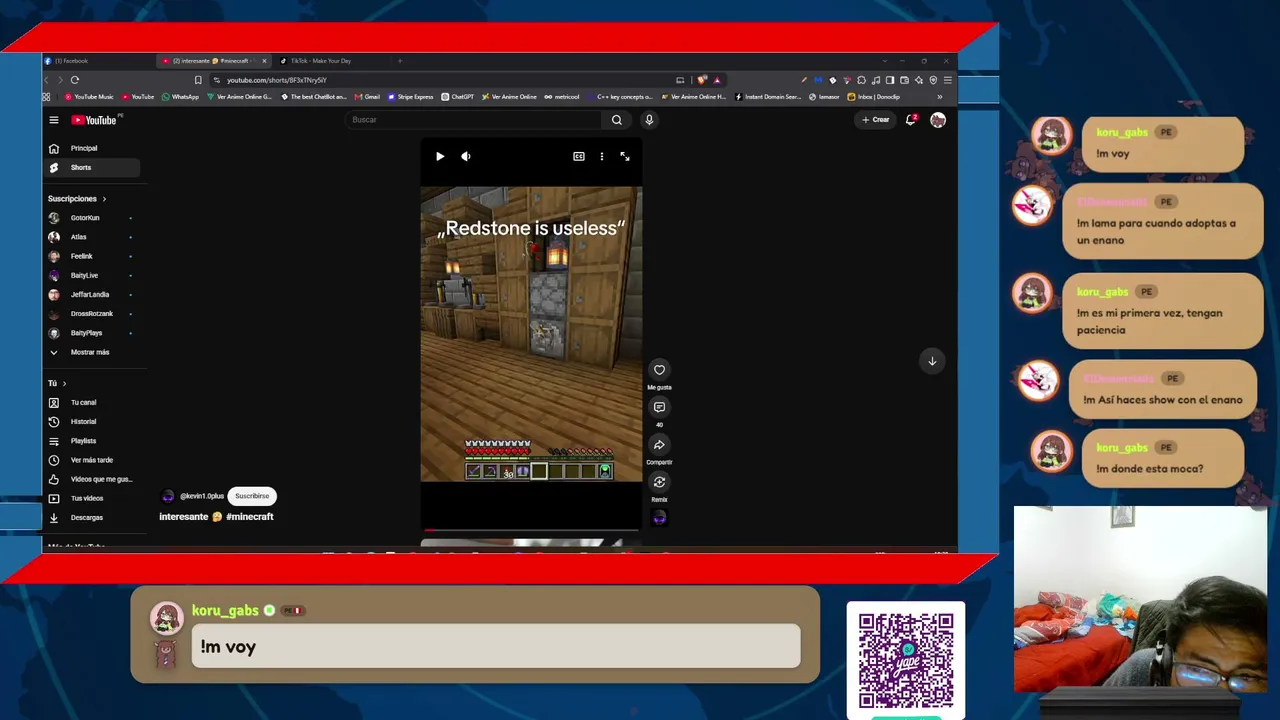The width and height of the screenshot is (1280, 720).
Task: Open YouTube notifications bell
Action: 911,120
